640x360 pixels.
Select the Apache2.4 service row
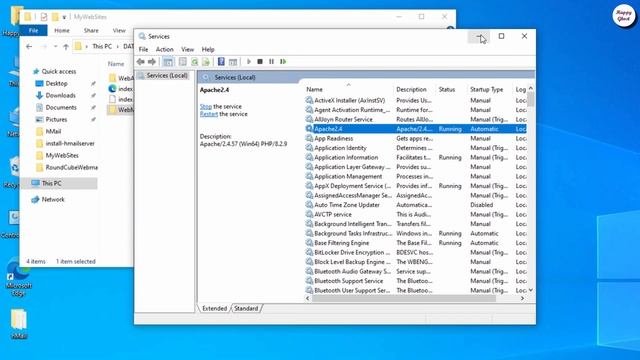(416, 129)
